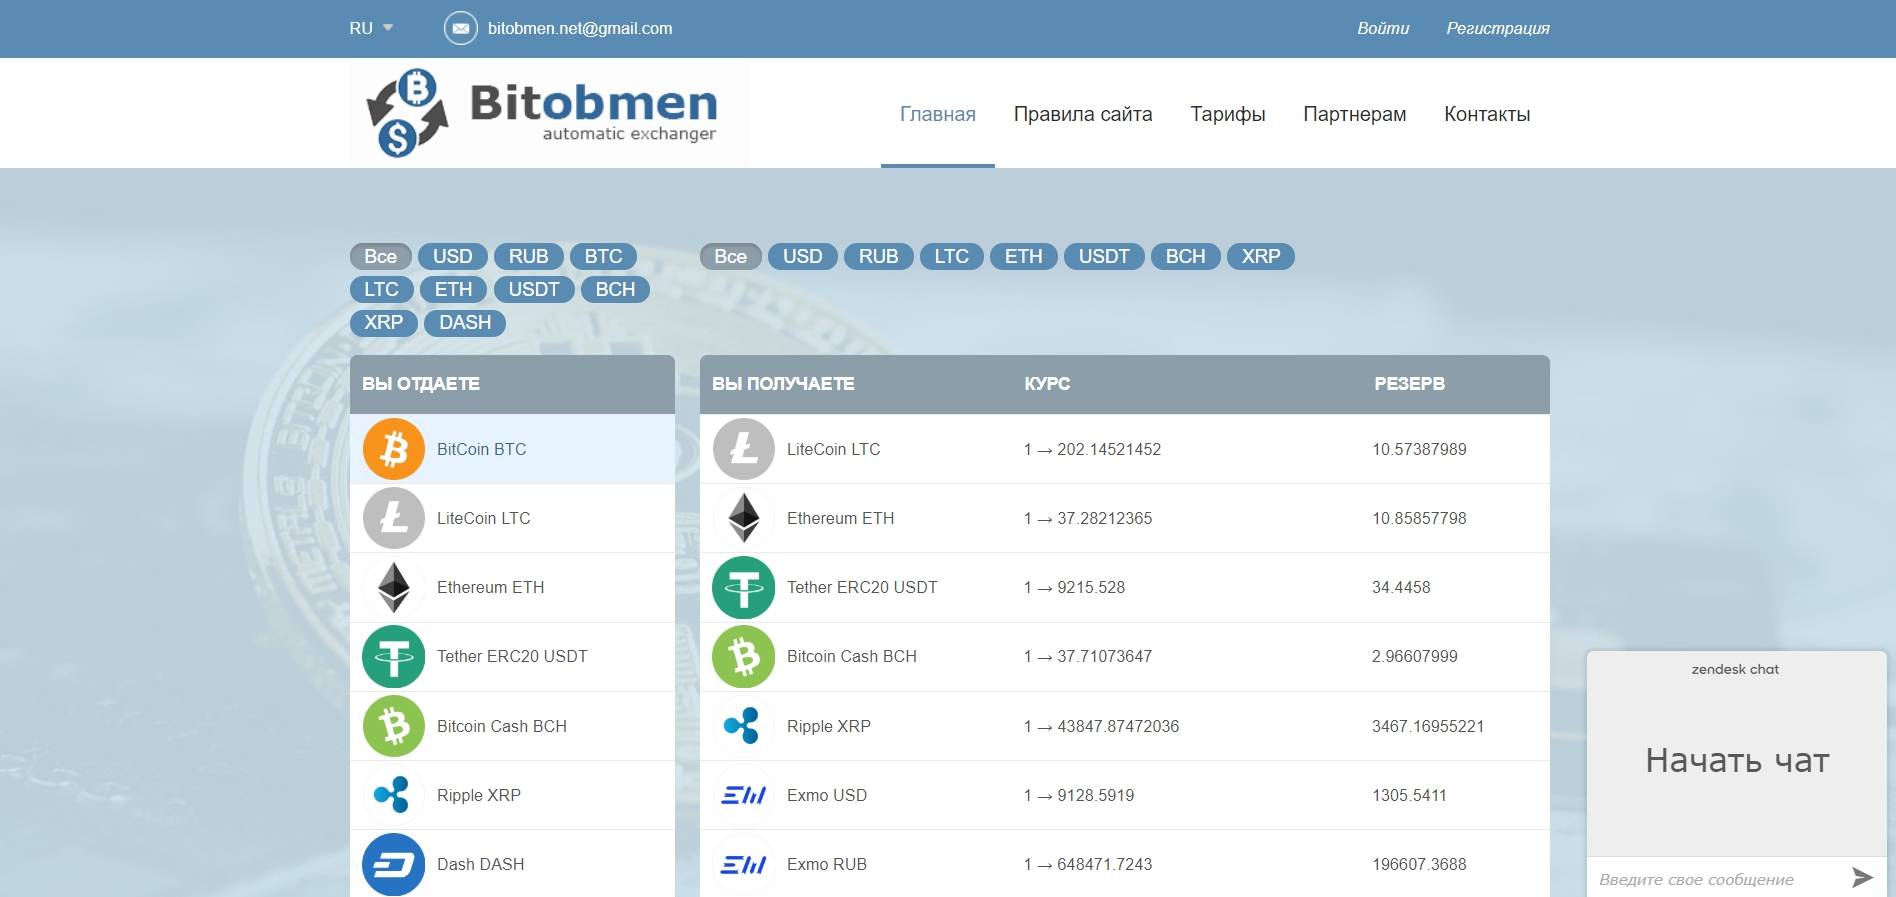Click rate 1 → 9128.5919
Viewport: 1896px width, 897px height.
(x=1079, y=795)
